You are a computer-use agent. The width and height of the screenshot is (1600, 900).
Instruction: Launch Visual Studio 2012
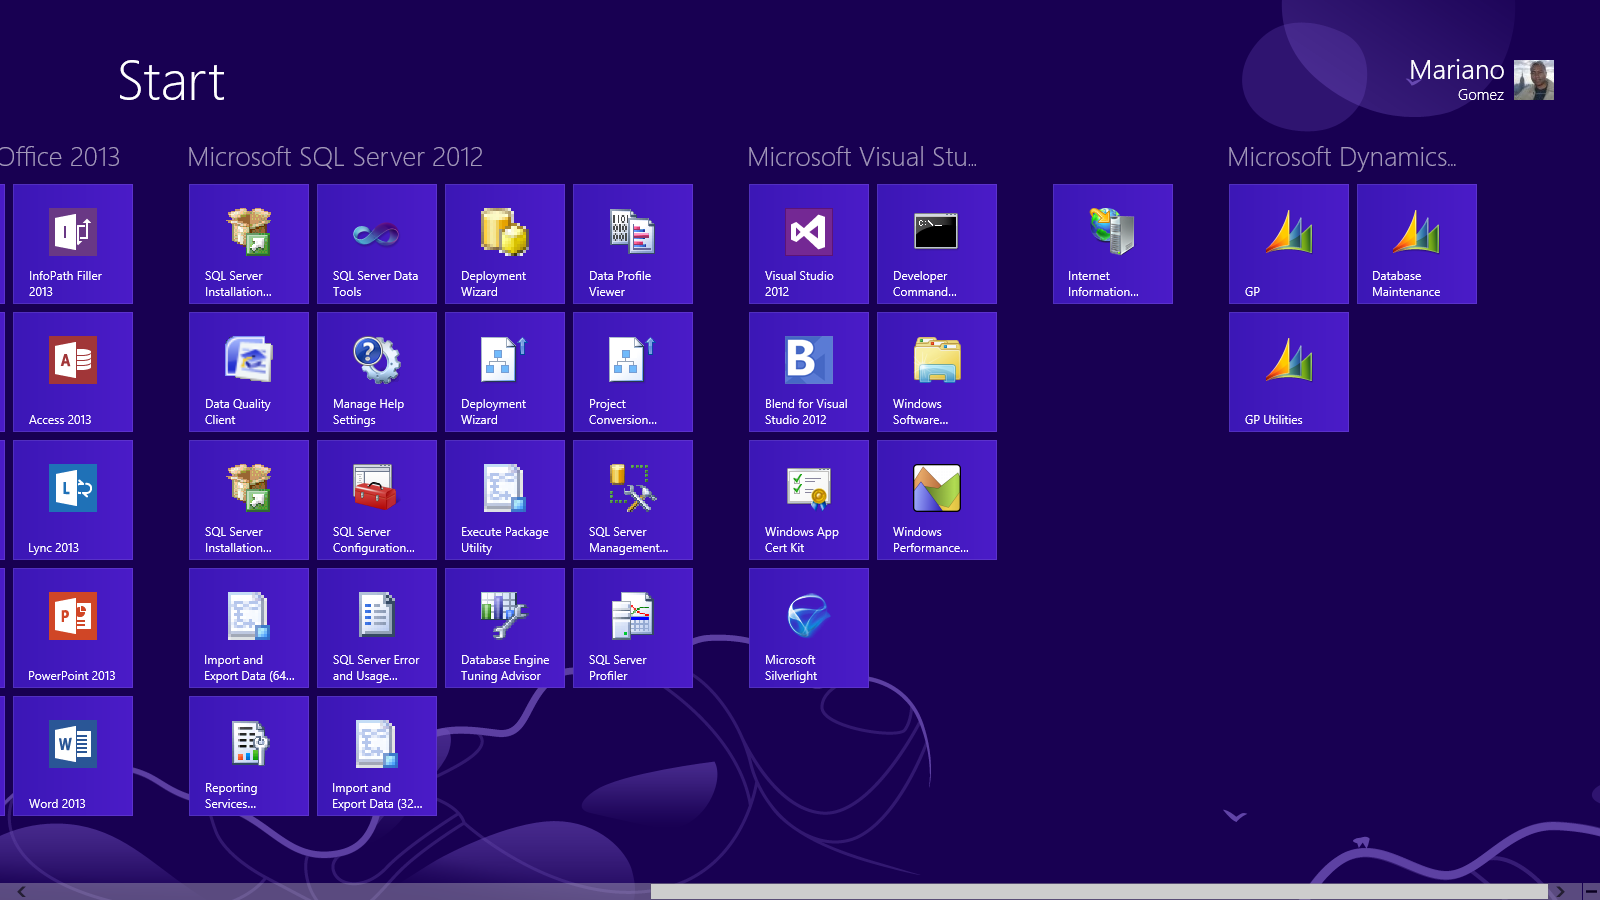(x=808, y=244)
